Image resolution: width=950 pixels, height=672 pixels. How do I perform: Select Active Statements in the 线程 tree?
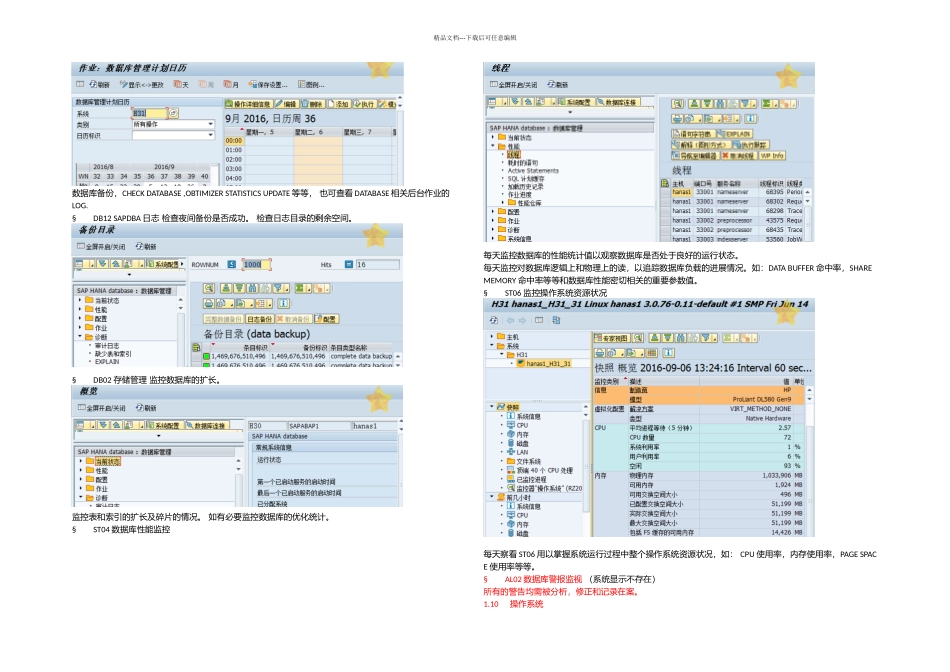(x=533, y=171)
